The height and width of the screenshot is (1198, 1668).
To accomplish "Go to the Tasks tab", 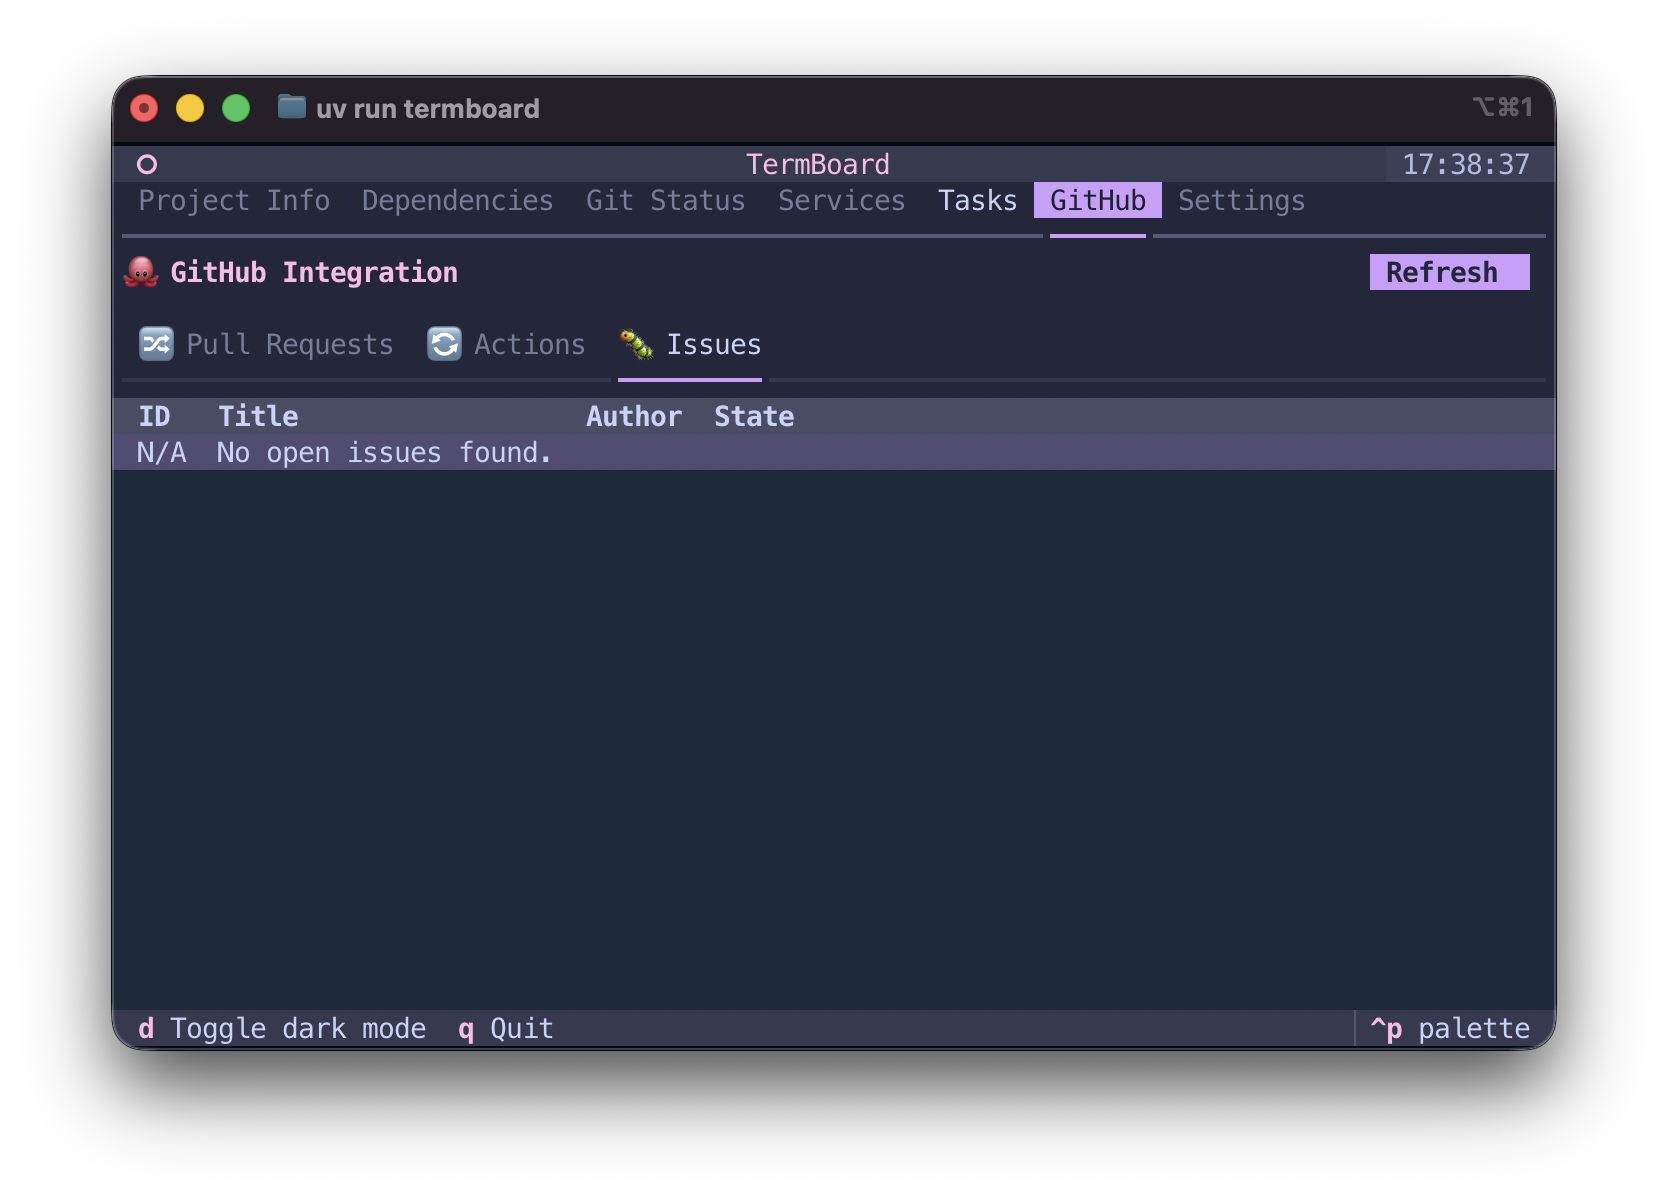I will tap(978, 200).
